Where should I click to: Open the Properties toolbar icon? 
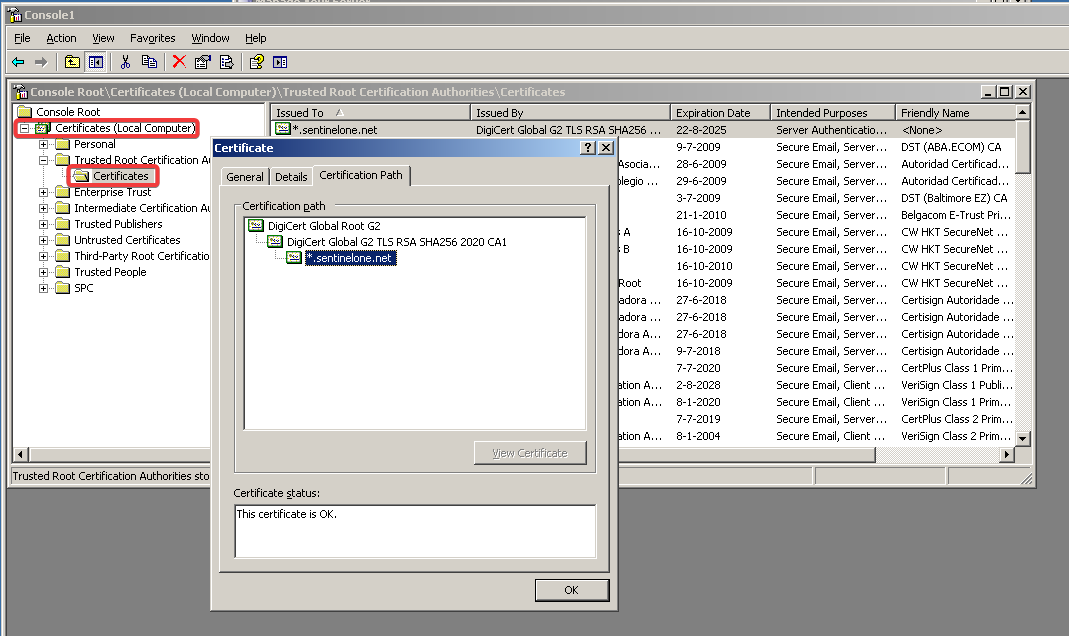(x=203, y=62)
